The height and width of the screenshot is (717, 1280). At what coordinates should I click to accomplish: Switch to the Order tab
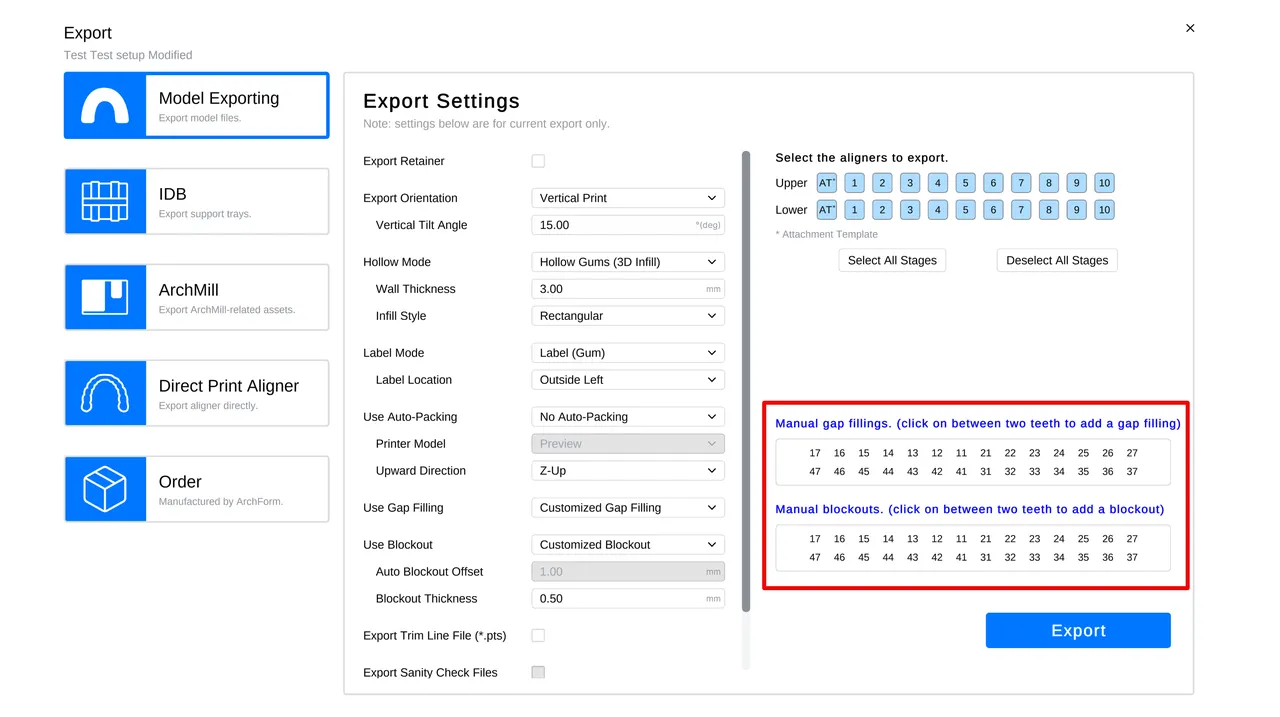(x=197, y=489)
